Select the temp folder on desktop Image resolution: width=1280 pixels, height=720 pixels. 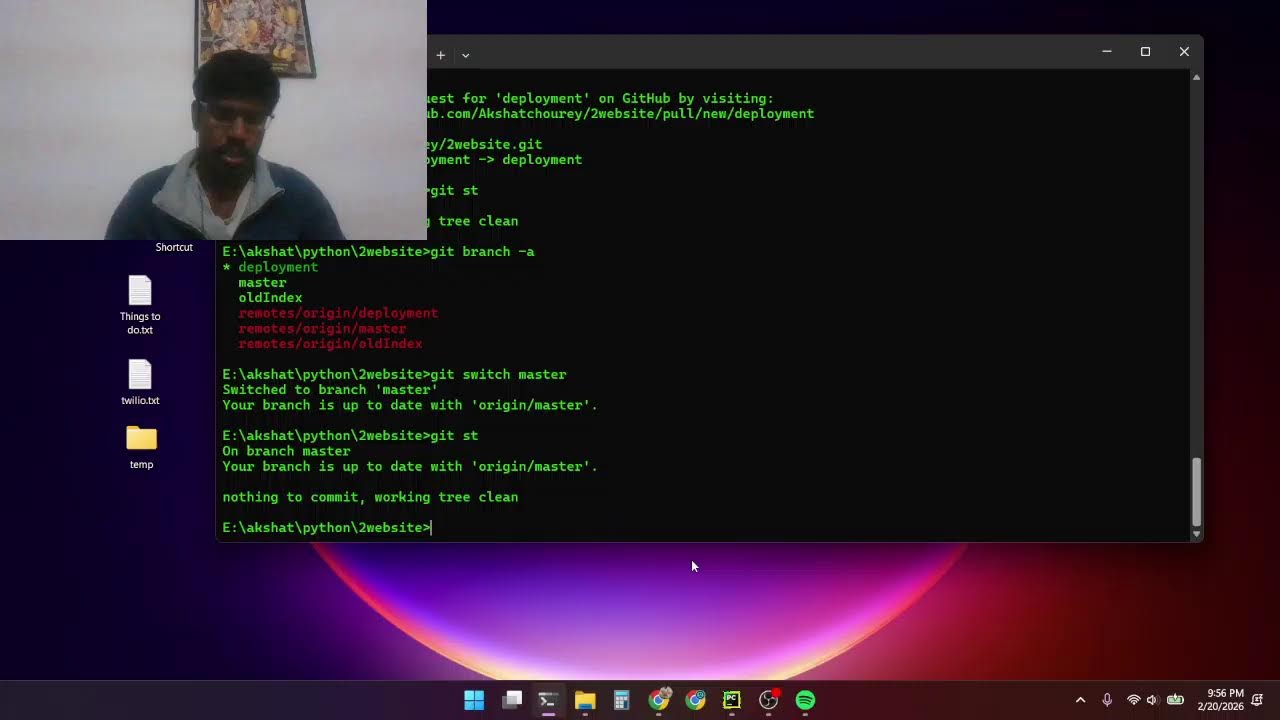click(x=141, y=447)
